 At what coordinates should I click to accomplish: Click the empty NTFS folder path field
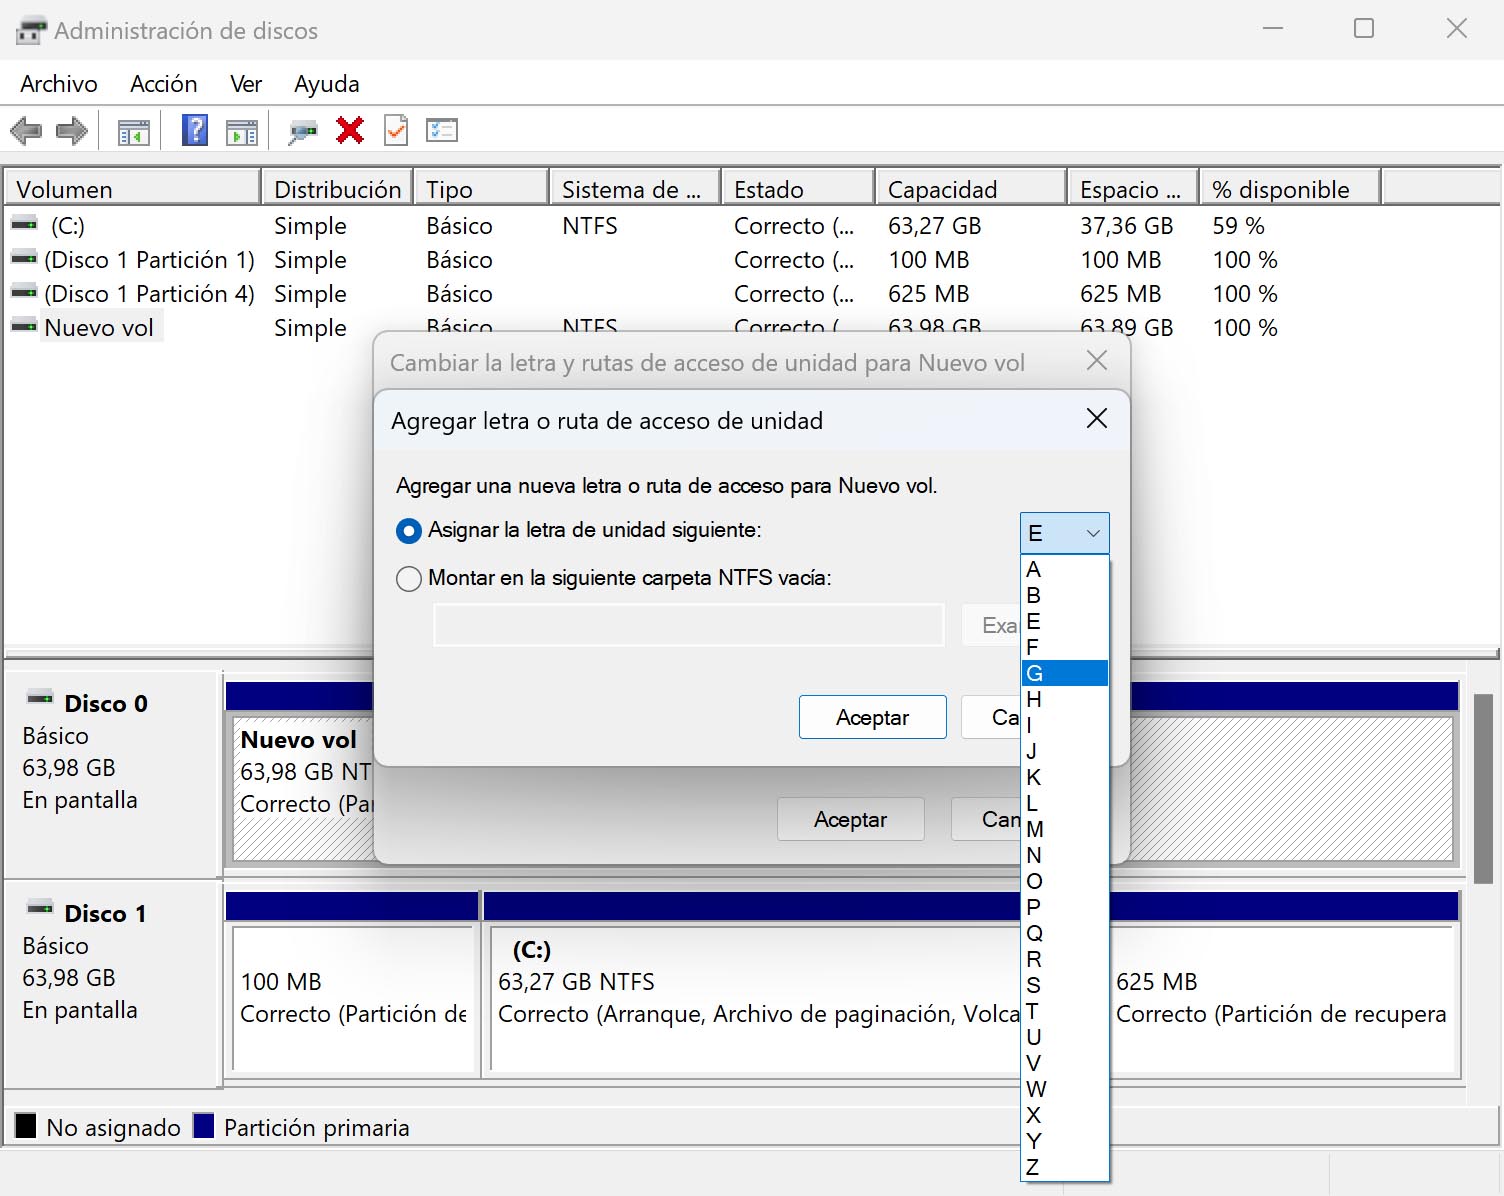click(688, 625)
